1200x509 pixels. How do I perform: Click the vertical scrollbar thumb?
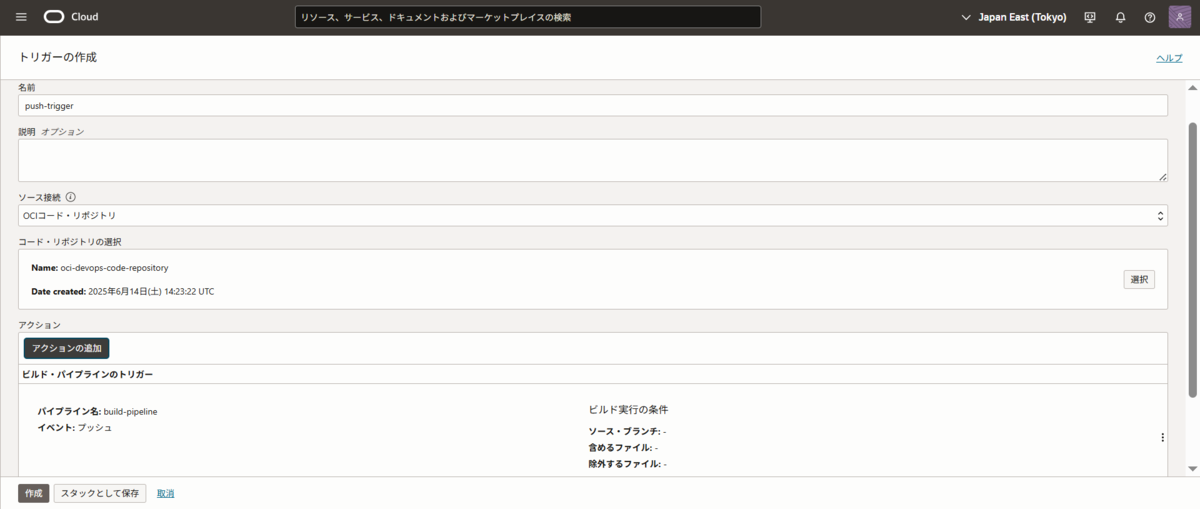click(1192, 260)
